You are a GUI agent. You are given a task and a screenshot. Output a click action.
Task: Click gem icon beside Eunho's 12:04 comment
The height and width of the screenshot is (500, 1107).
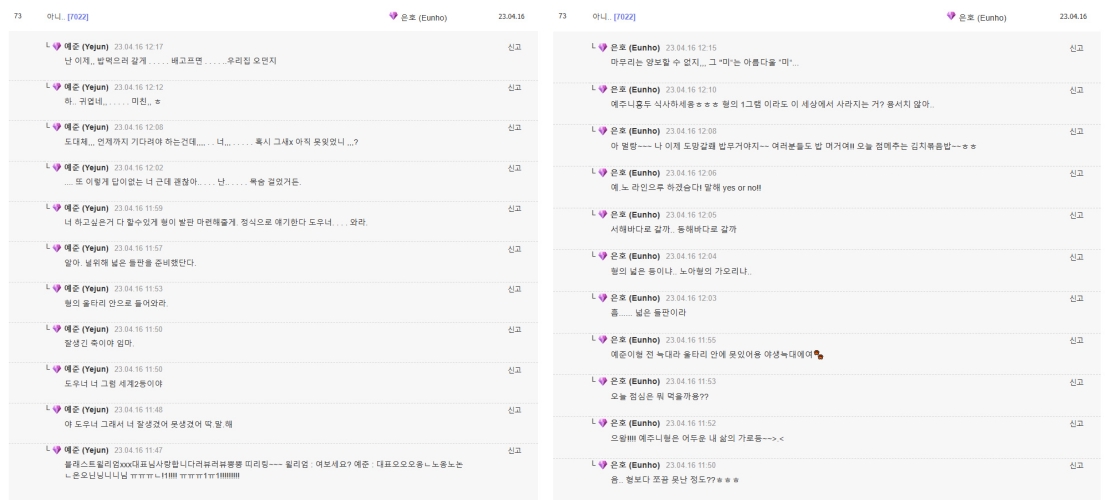603,256
